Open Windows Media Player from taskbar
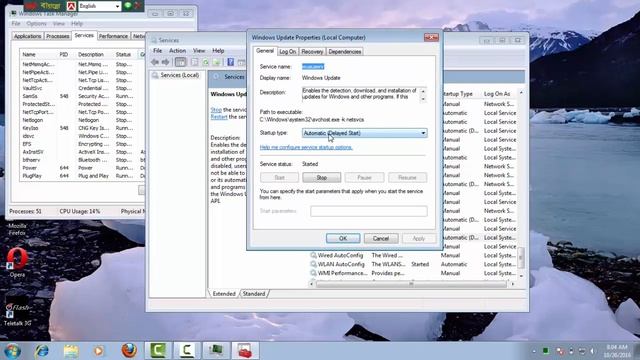Image resolution: width=640 pixels, height=360 pixels. coord(98,351)
